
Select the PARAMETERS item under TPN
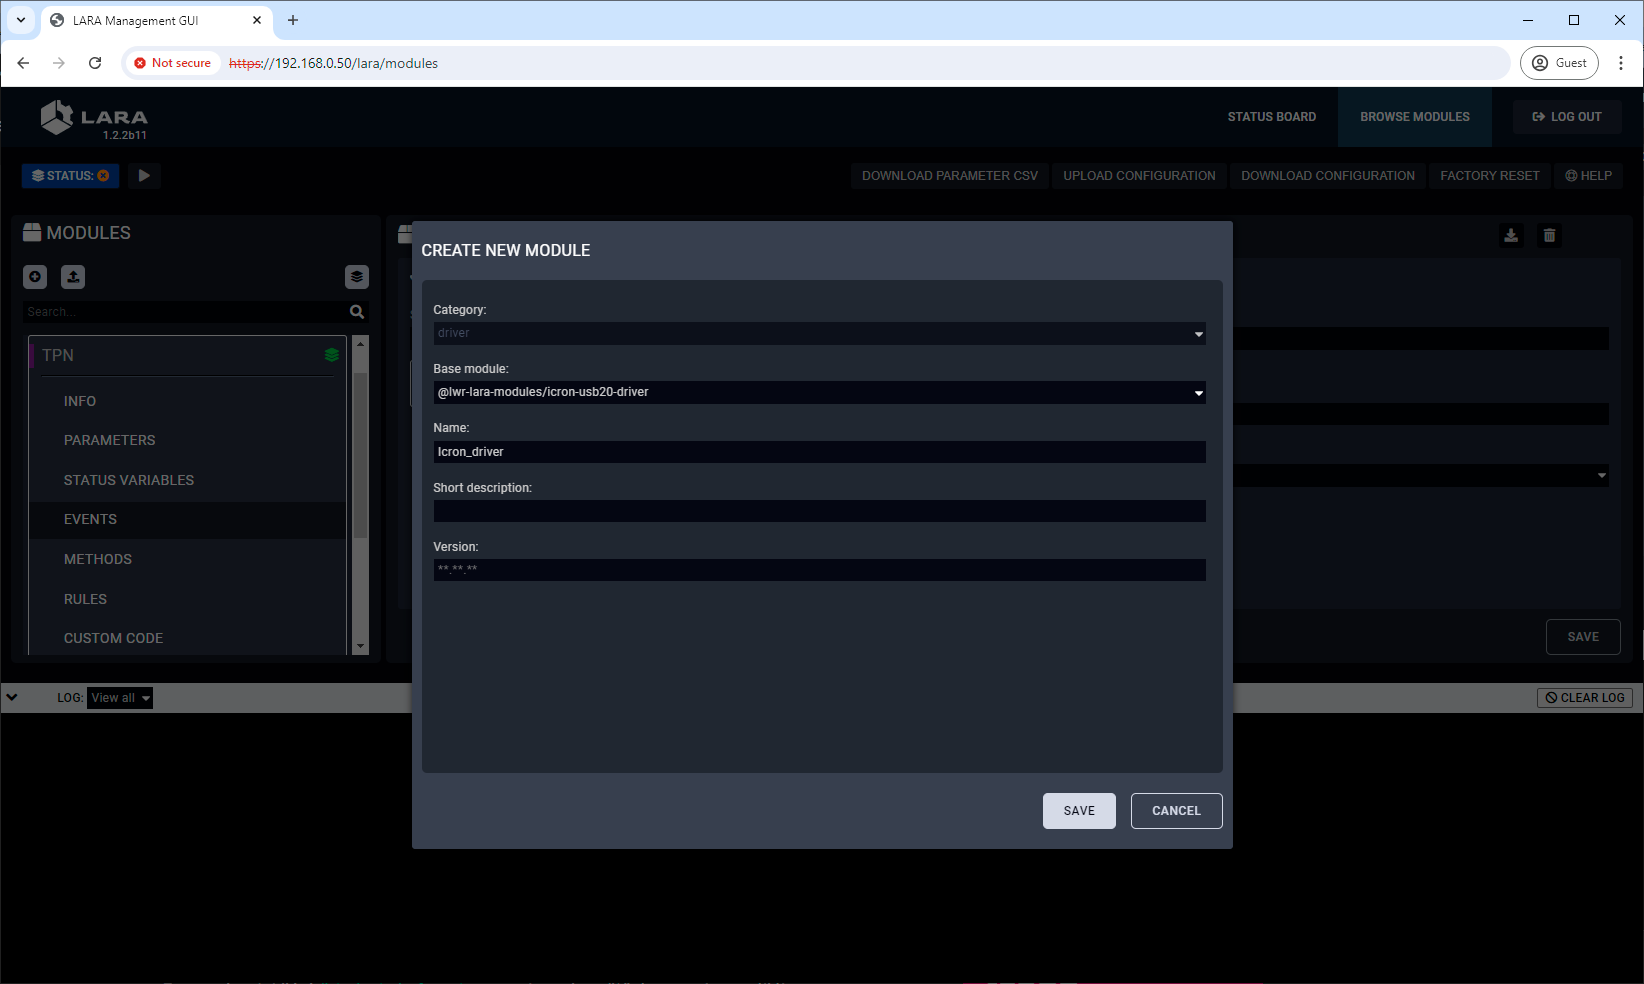(x=109, y=441)
